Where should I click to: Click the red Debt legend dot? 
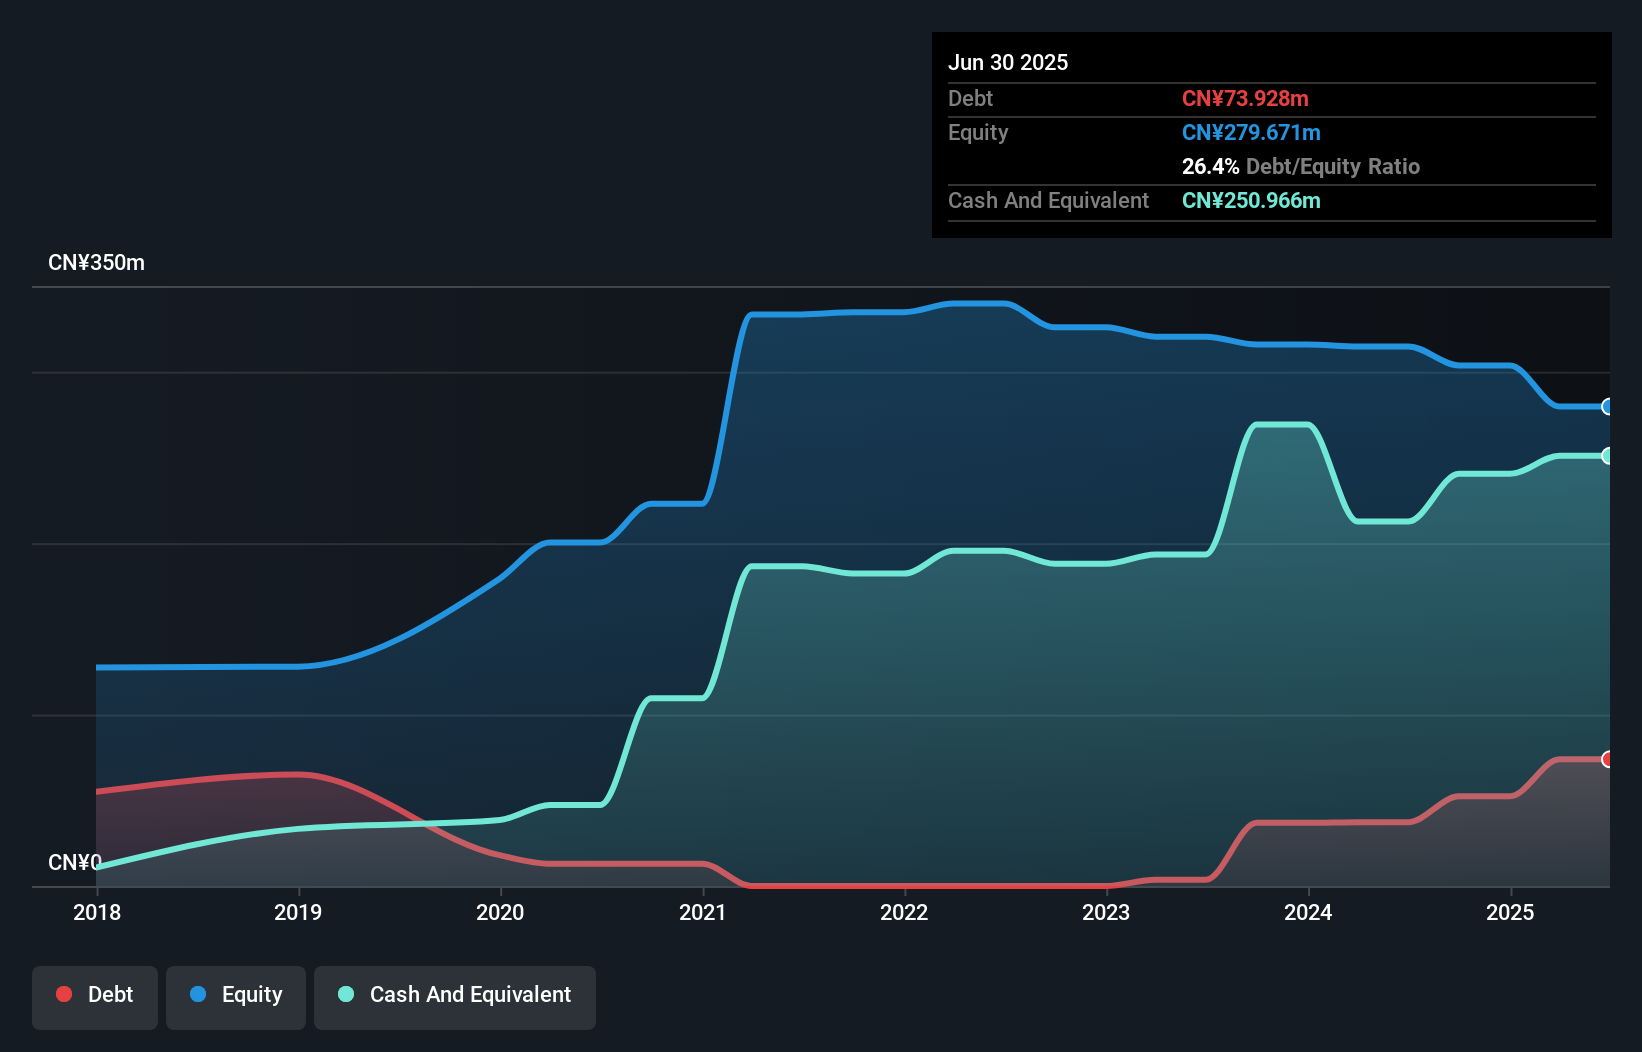(x=64, y=994)
